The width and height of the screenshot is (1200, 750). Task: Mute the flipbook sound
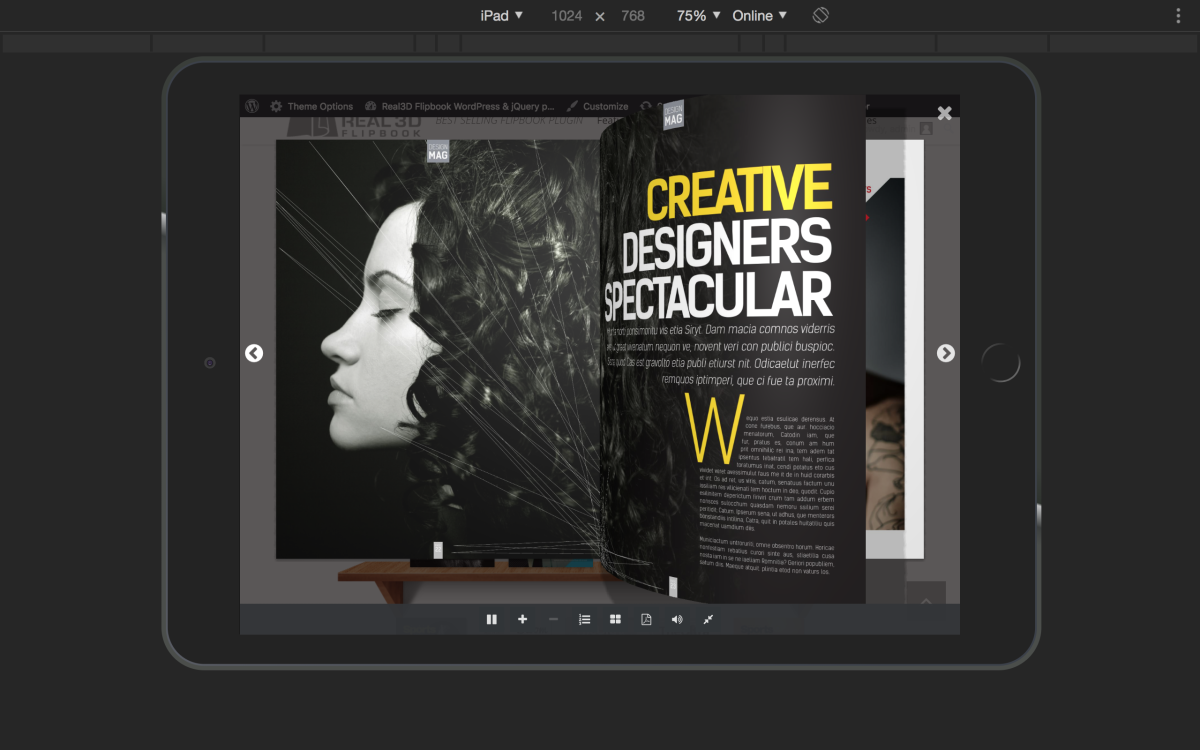click(676, 619)
